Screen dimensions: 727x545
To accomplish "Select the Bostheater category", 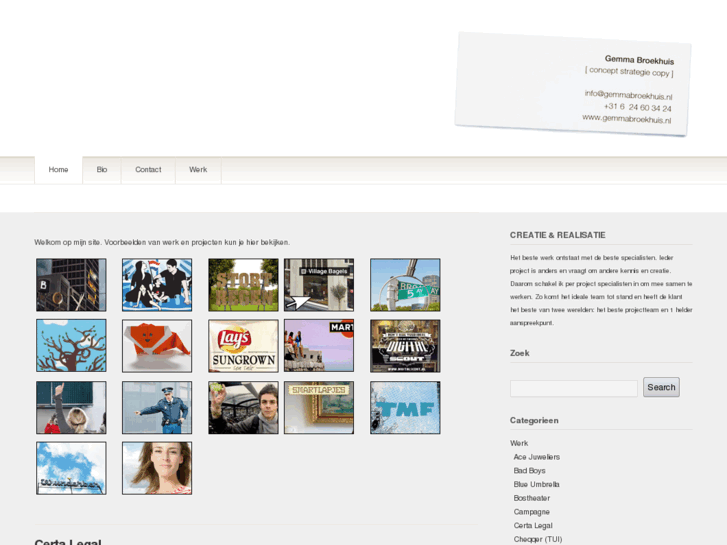I will click(x=532, y=498).
